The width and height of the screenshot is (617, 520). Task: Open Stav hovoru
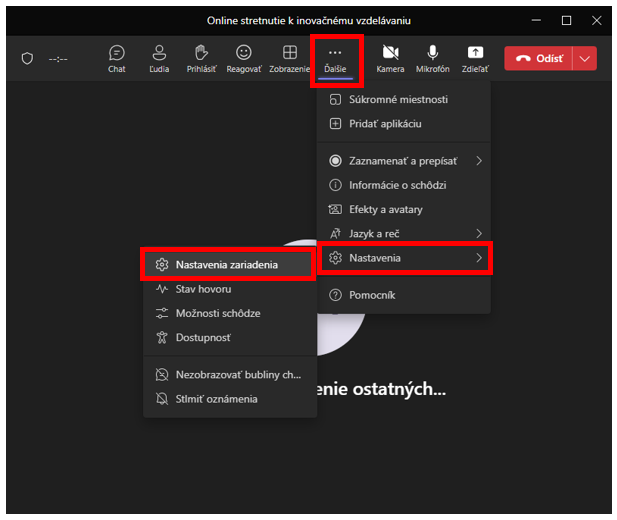[230, 289]
